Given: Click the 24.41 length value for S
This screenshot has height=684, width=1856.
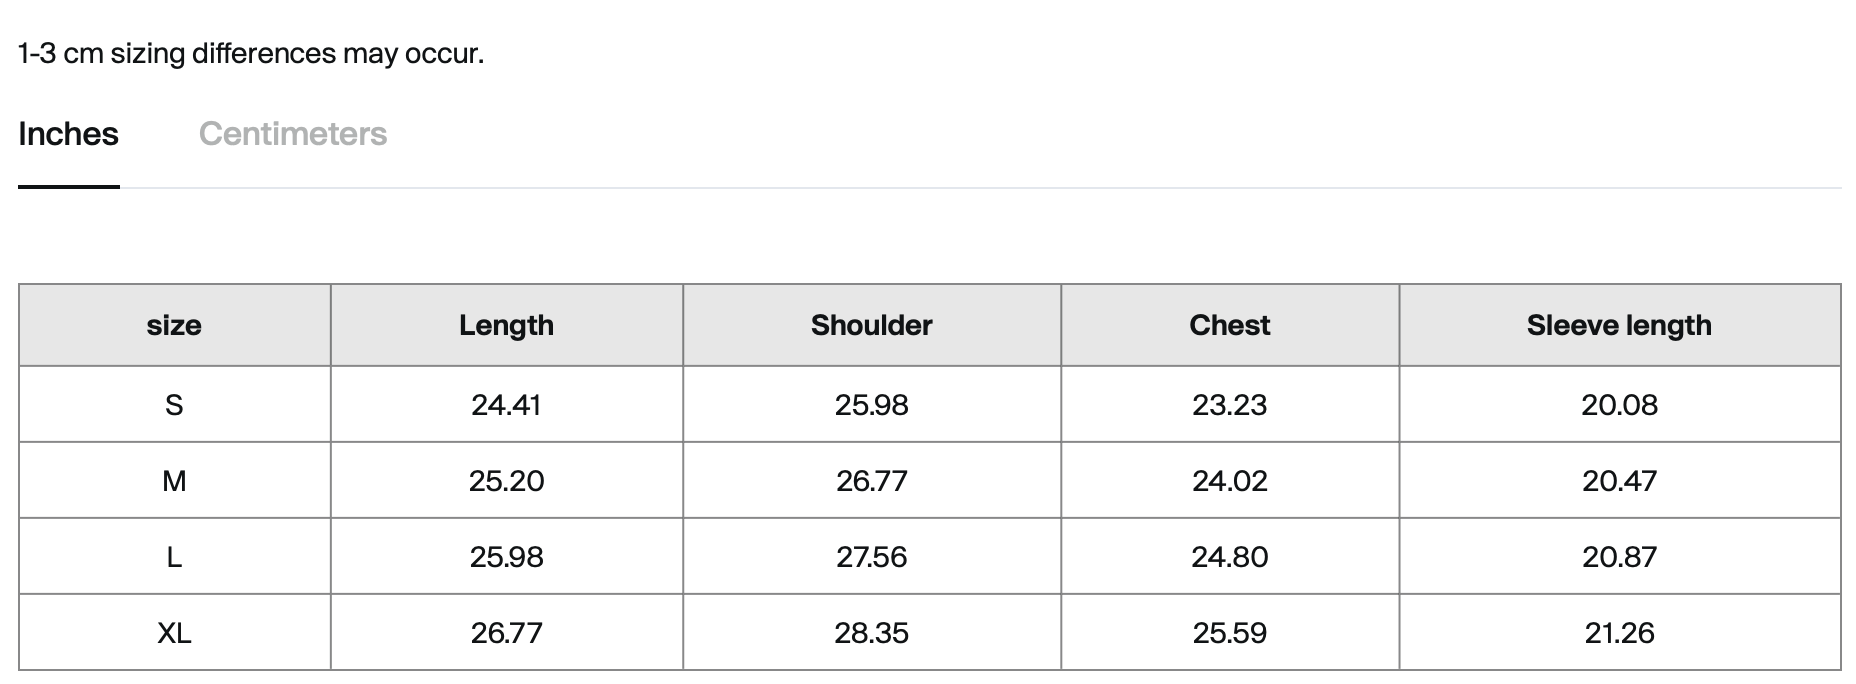Looking at the screenshot, I should pos(506,405).
